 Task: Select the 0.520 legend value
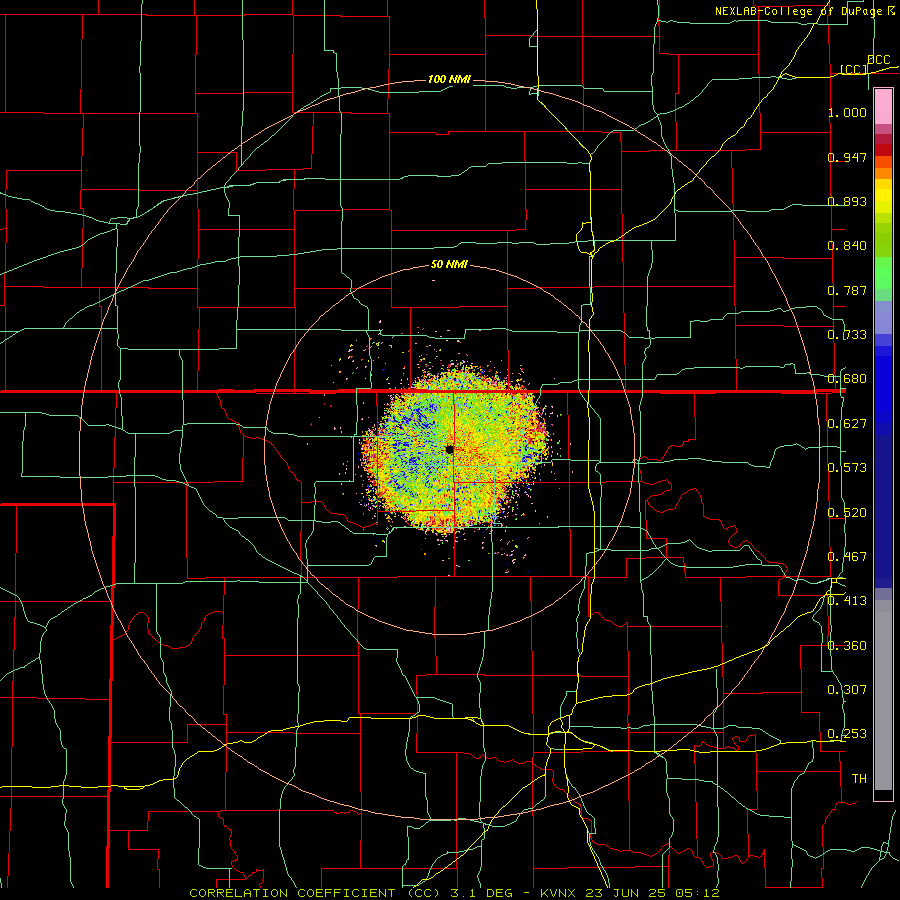[847, 513]
